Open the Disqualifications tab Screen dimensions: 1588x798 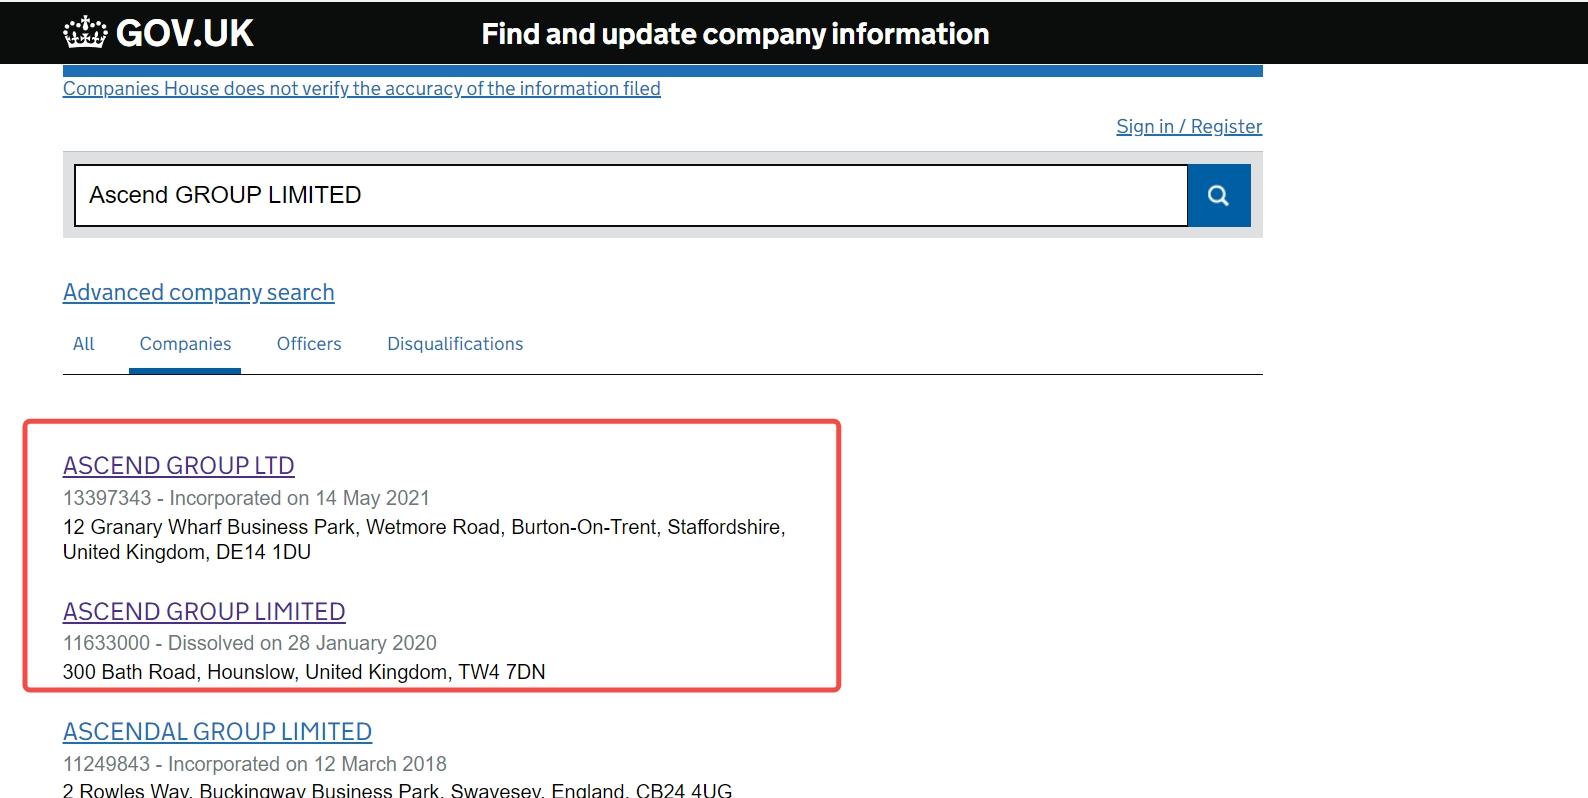(455, 344)
